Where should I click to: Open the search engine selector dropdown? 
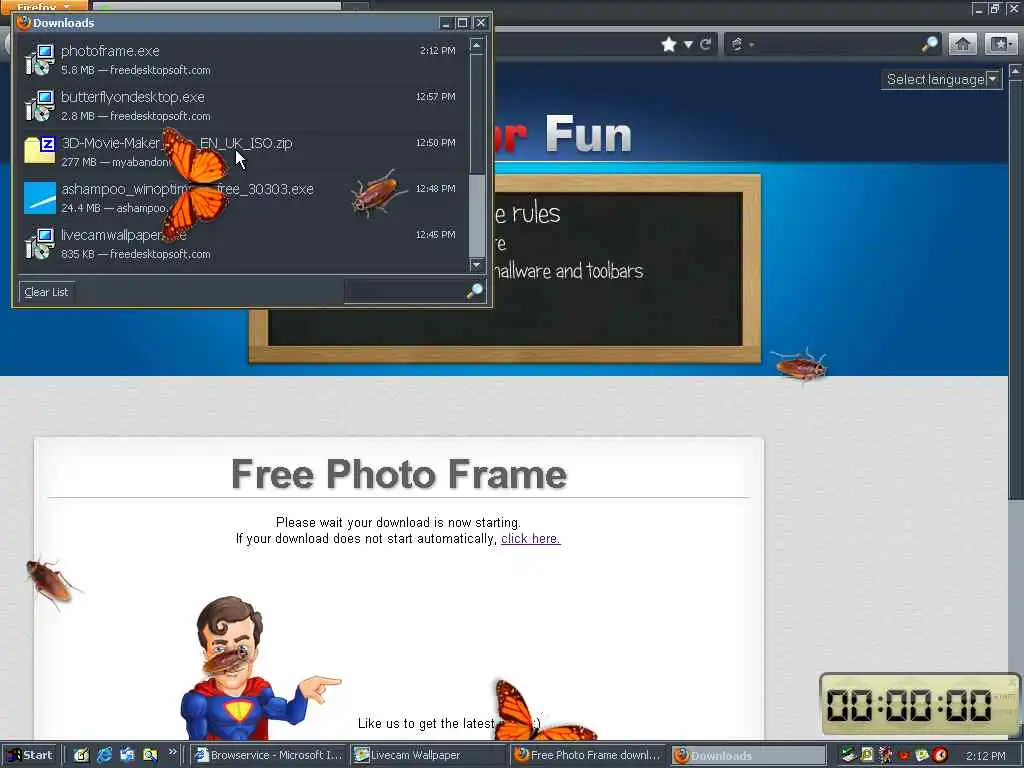coord(742,44)
